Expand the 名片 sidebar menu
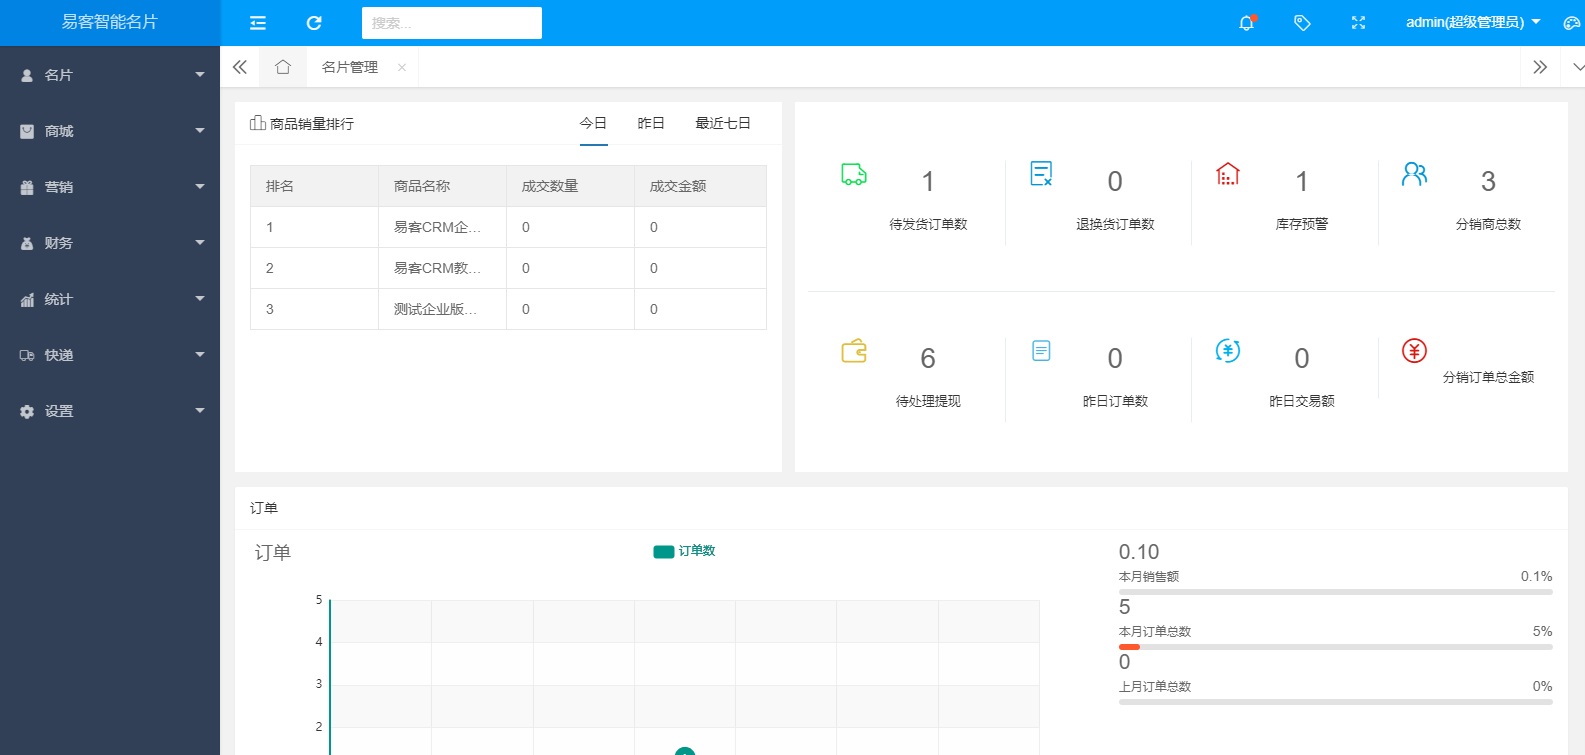The height and width of the screenshot is (755, 1585). tap(110, 75)
